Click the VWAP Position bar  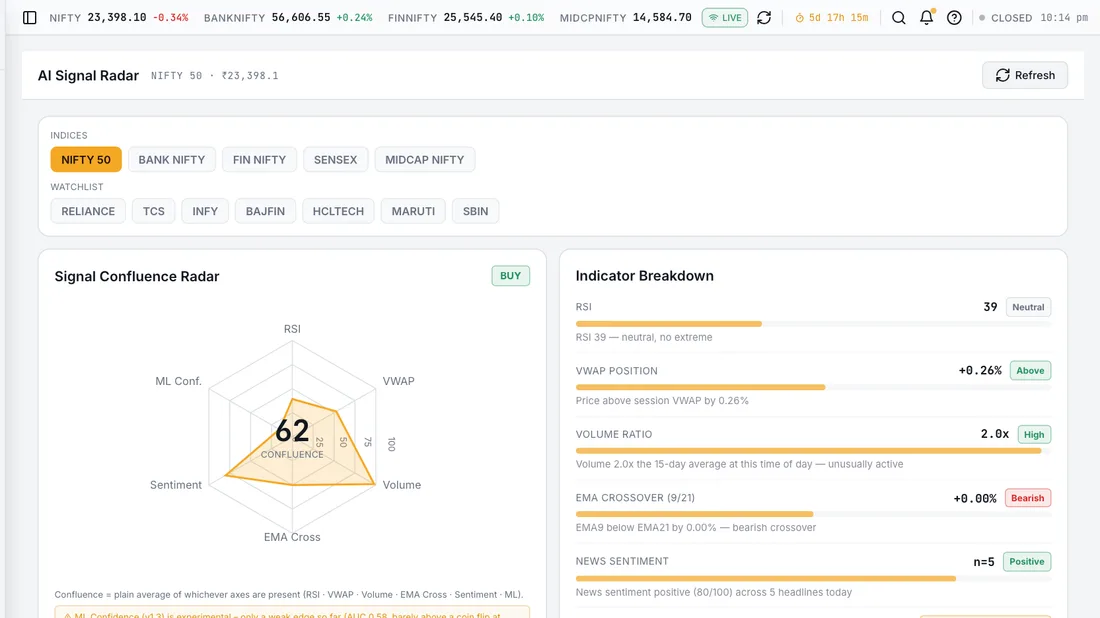pyautogui.click(x=813, y=387)
